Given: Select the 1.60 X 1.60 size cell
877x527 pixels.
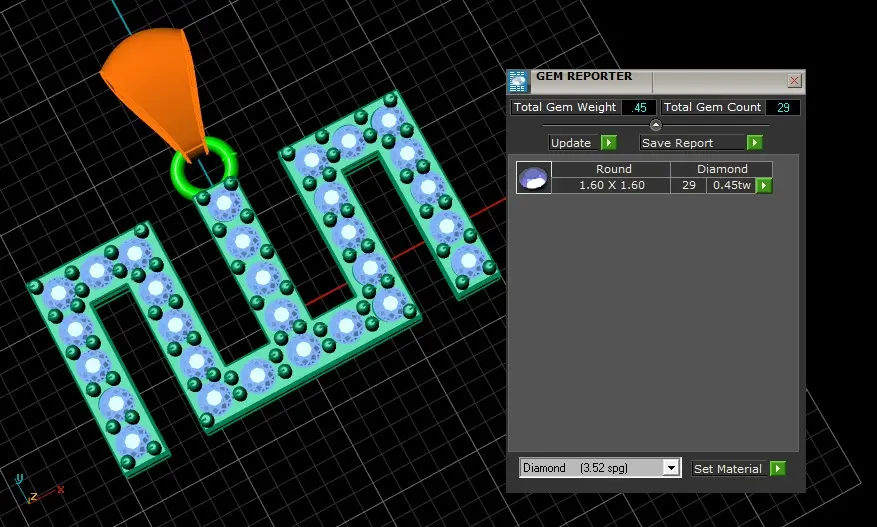Looking at the screenshot, I should (x=612, y=185).
